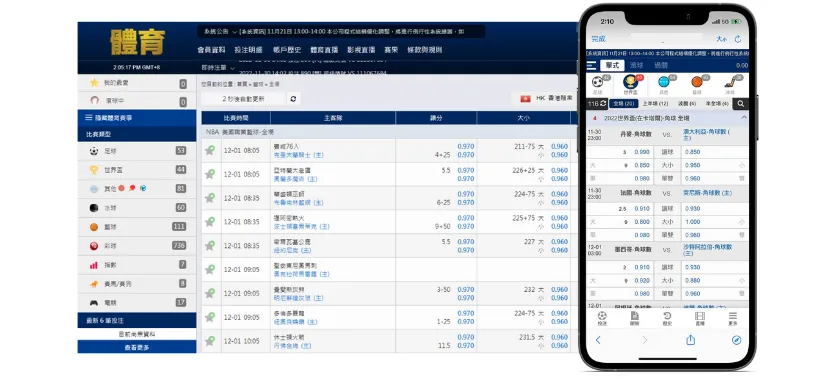Tap 'Done' (完成) on the phone browser
Image resolution: width=818 pixels, height=379 pixels.
[x=598, y=39]
